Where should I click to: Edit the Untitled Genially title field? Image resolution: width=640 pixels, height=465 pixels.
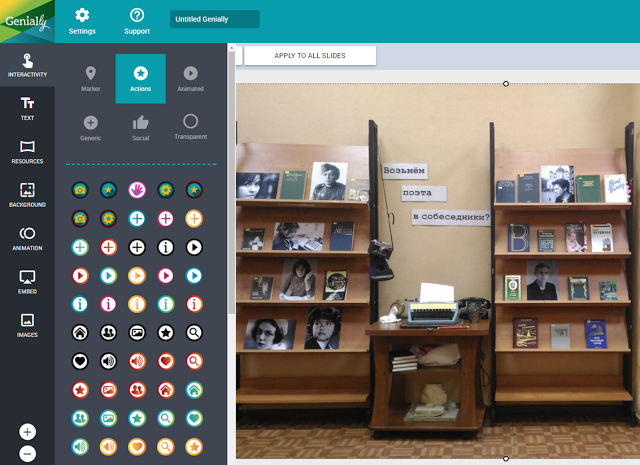[214, 19]
